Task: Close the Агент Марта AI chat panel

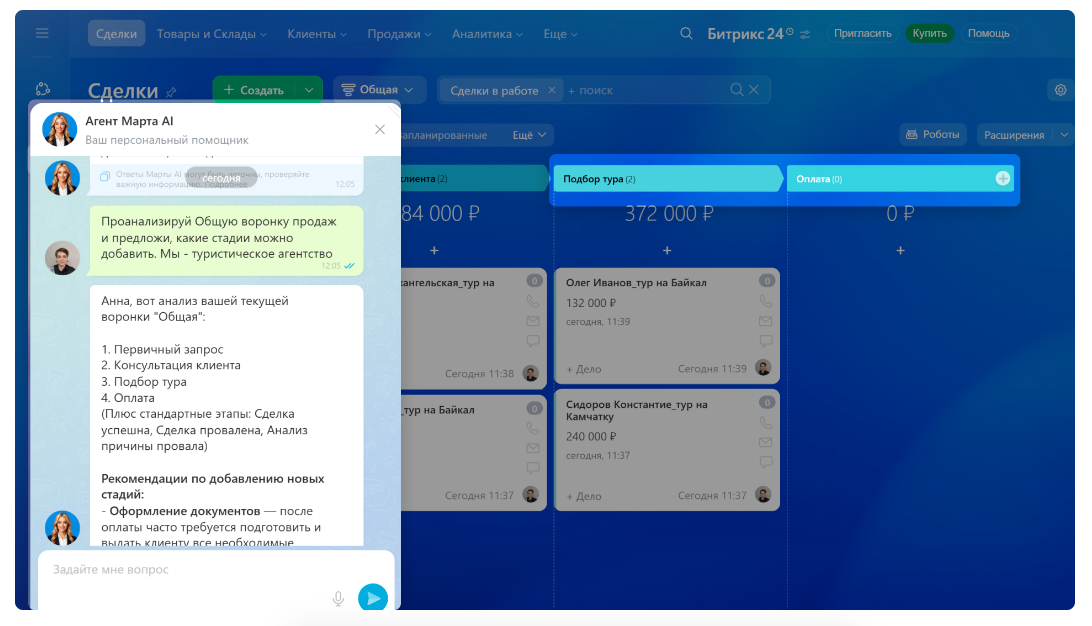Action: click(380, 129)
